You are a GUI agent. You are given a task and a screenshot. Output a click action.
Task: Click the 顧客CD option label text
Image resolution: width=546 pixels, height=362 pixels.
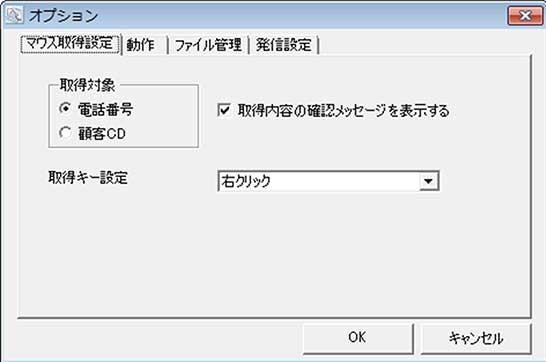click(102, 134)
